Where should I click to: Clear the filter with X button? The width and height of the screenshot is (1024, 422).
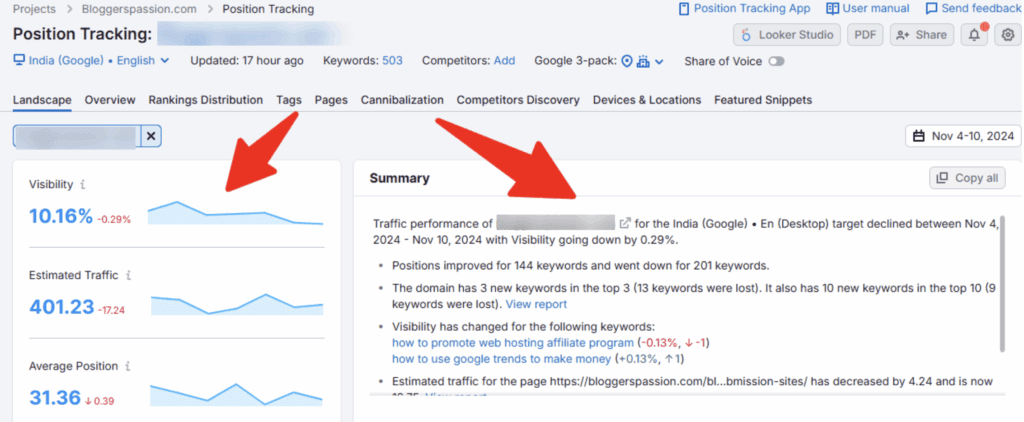coord(151,136)
